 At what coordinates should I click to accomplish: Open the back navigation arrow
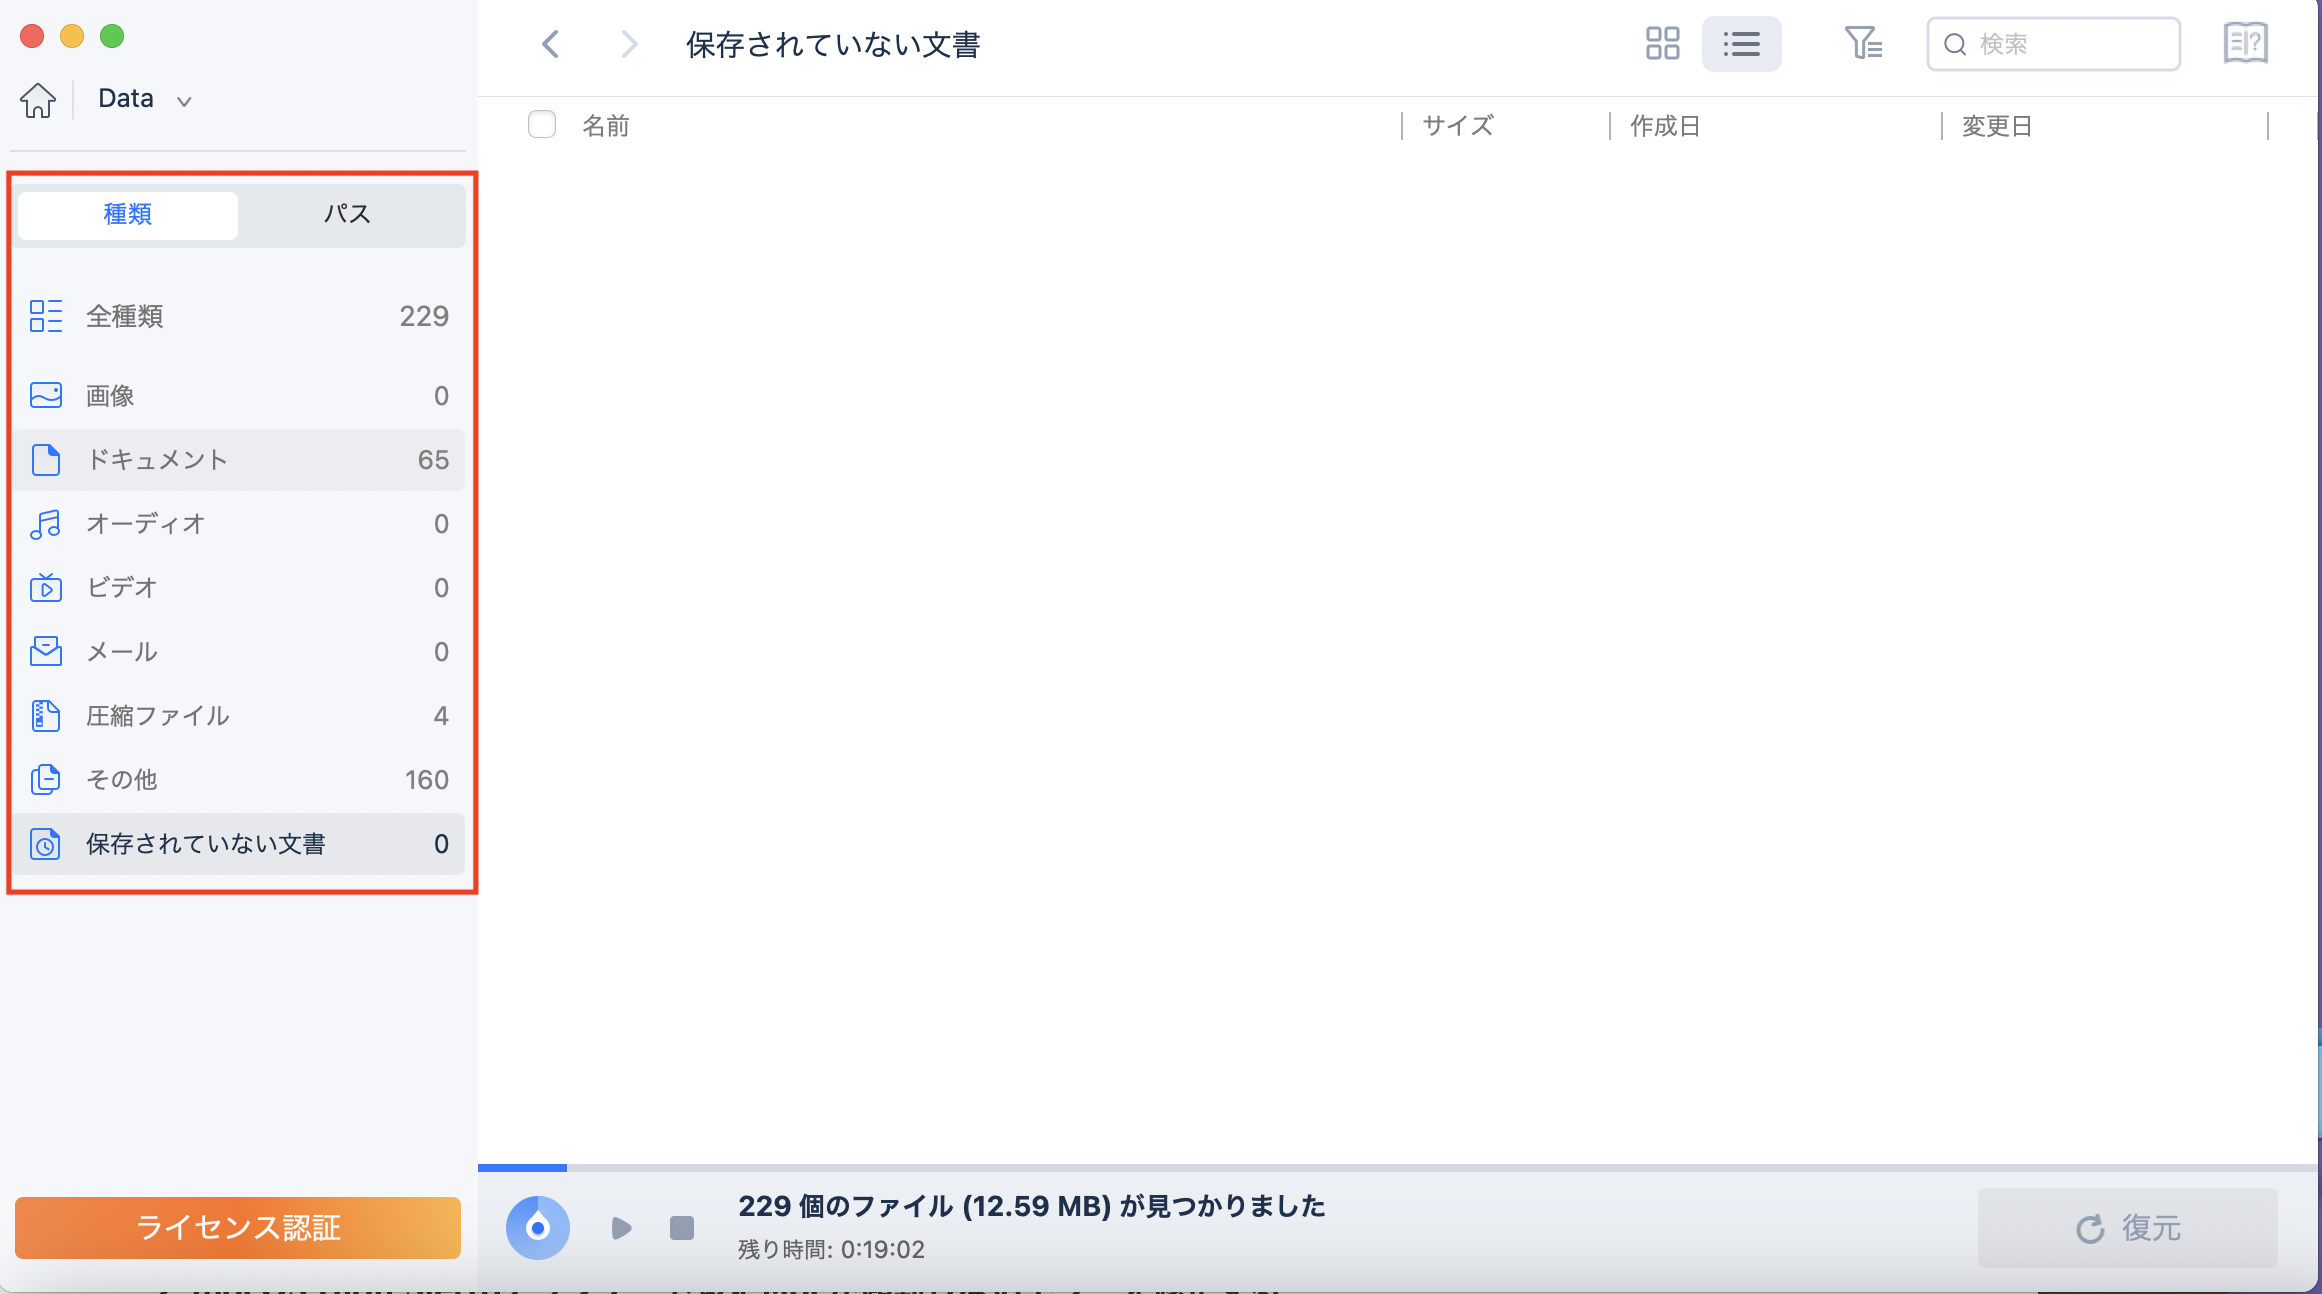tap(549, 44)
